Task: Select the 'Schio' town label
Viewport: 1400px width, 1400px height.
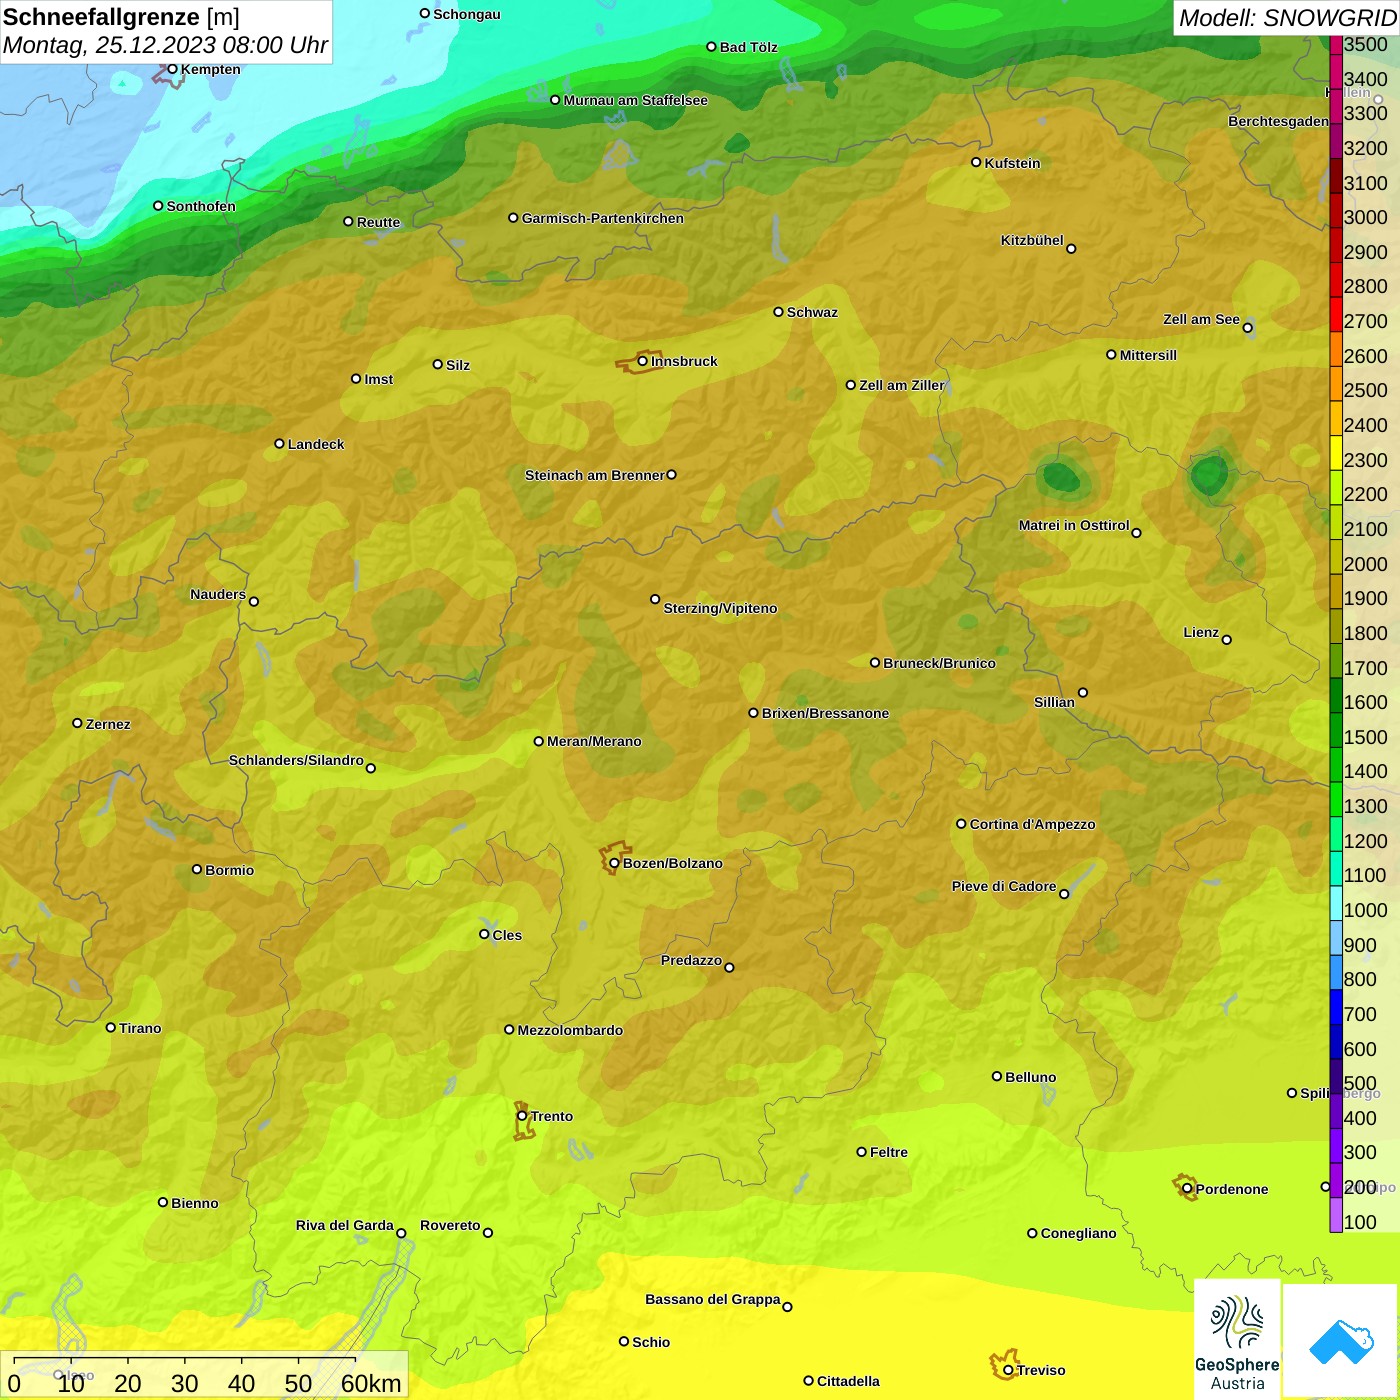Action: point(651,1342)
